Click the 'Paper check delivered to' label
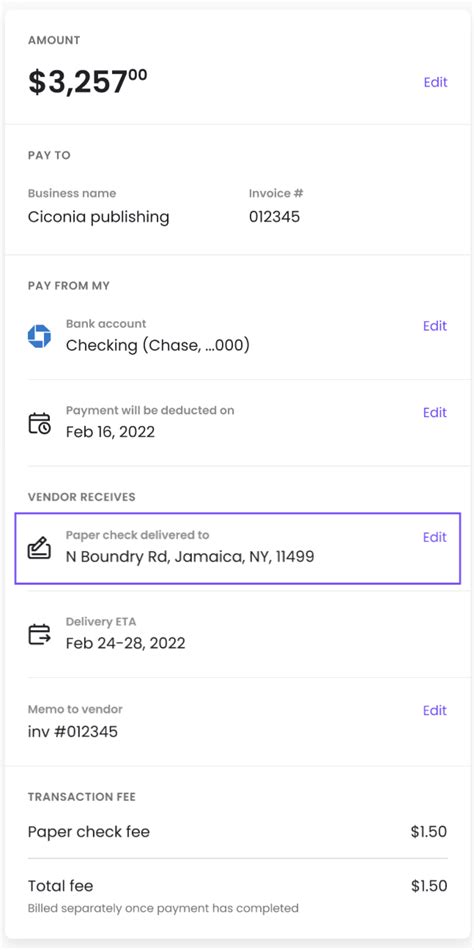 click(138, 535)
